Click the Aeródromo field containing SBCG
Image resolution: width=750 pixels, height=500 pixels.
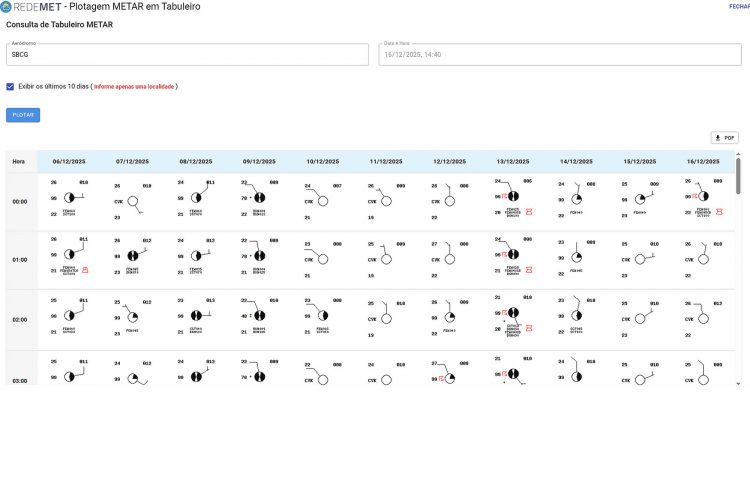pyautogui.click(x=187, y=54)
